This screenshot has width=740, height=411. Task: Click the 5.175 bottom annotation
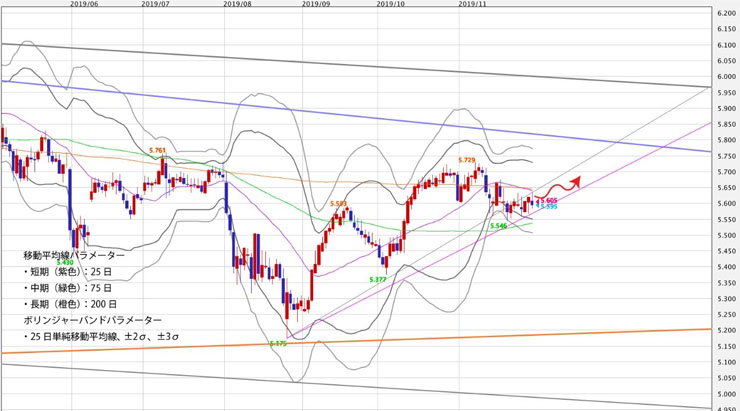(x=278, y=344)
